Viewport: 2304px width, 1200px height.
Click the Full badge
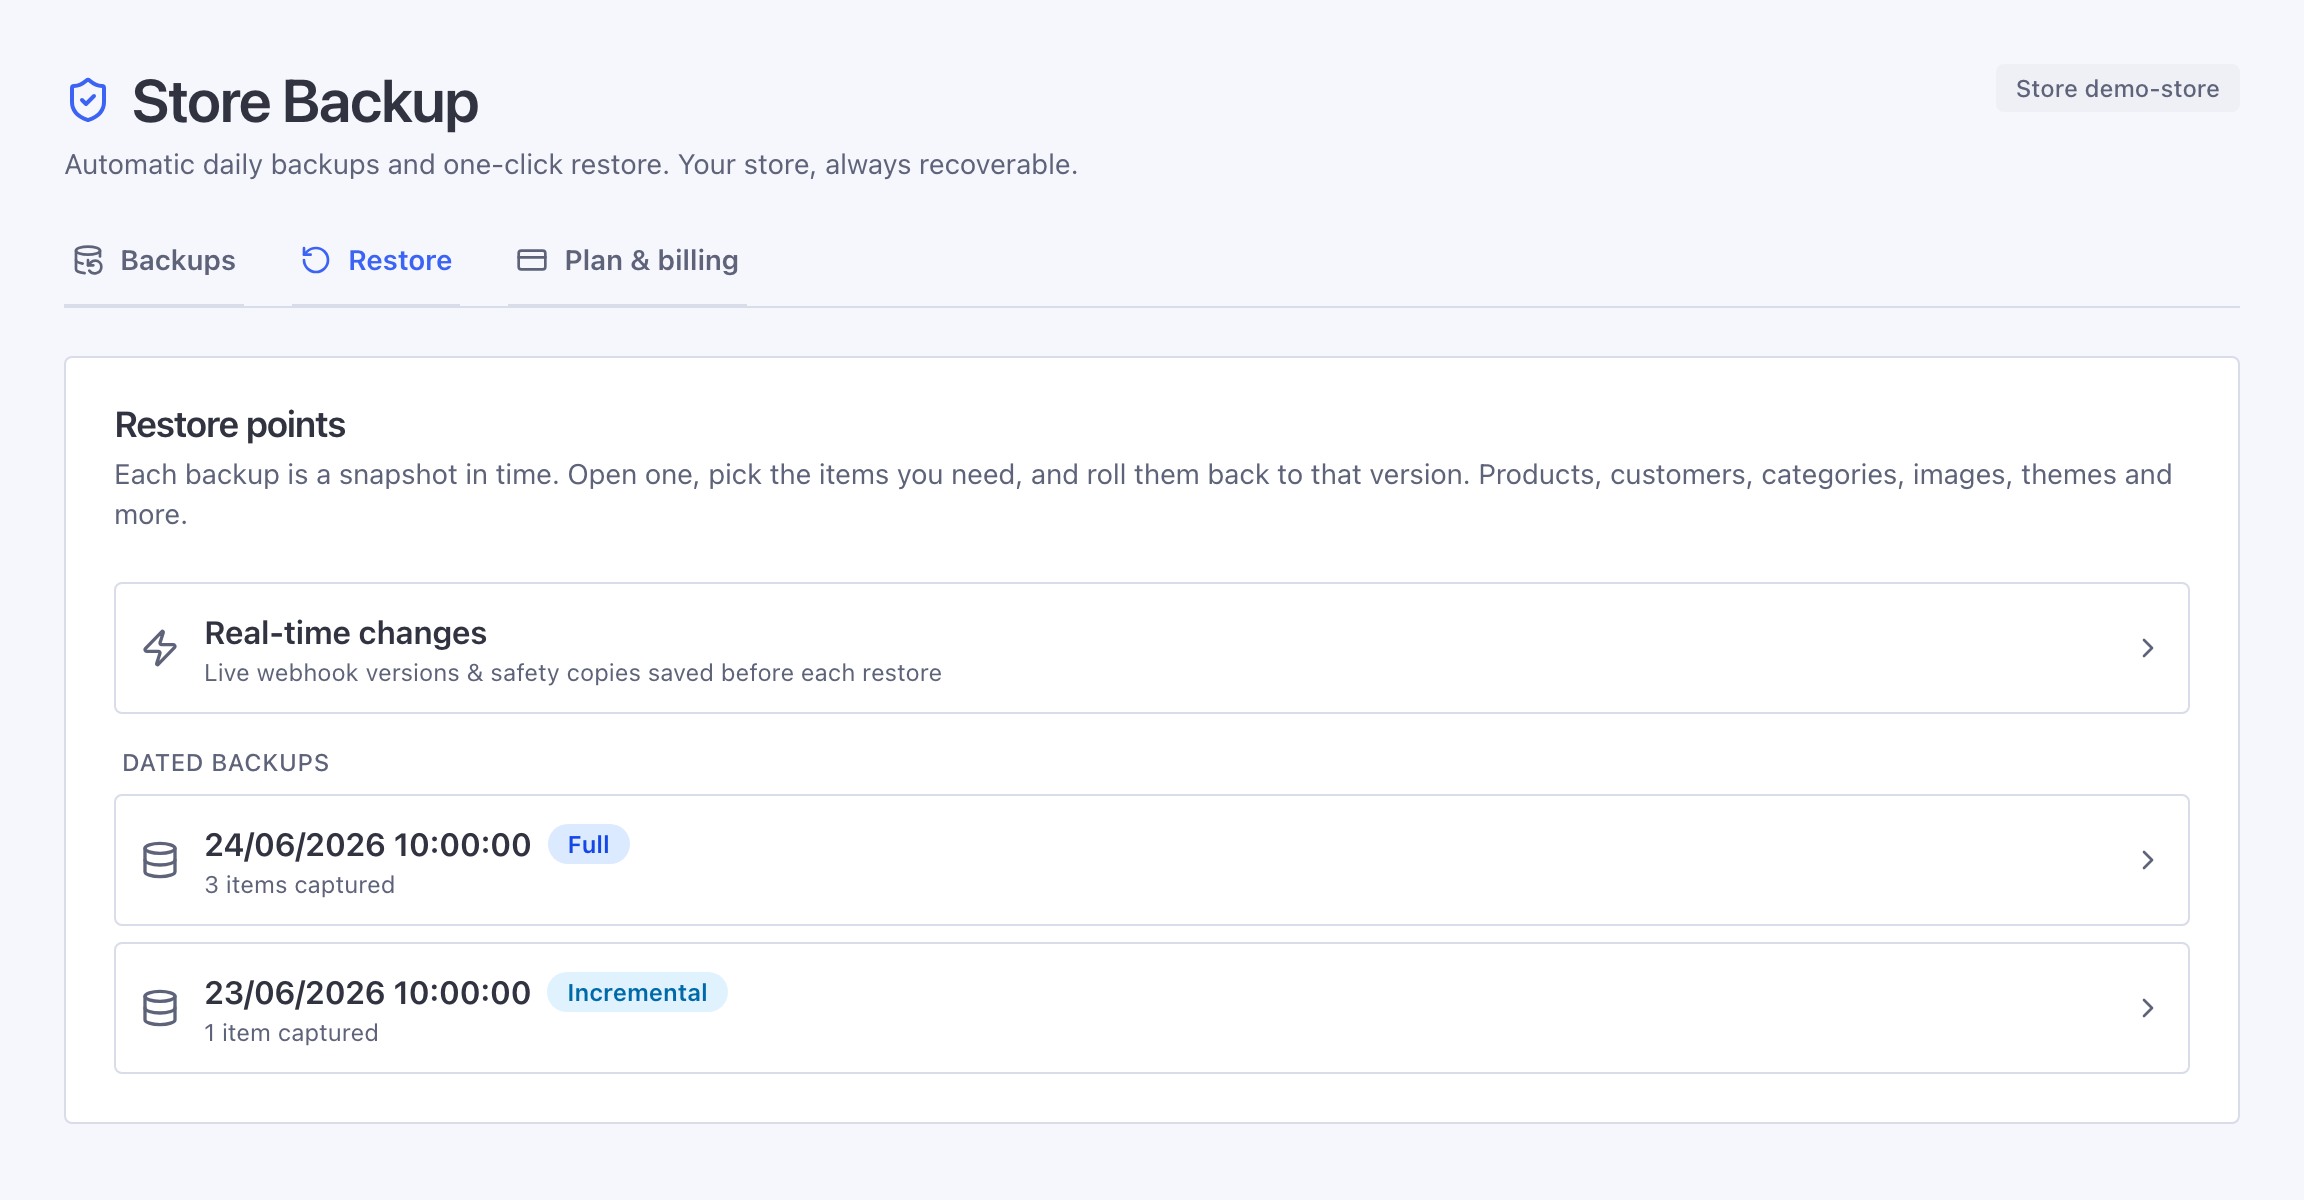tap(589, 845)
